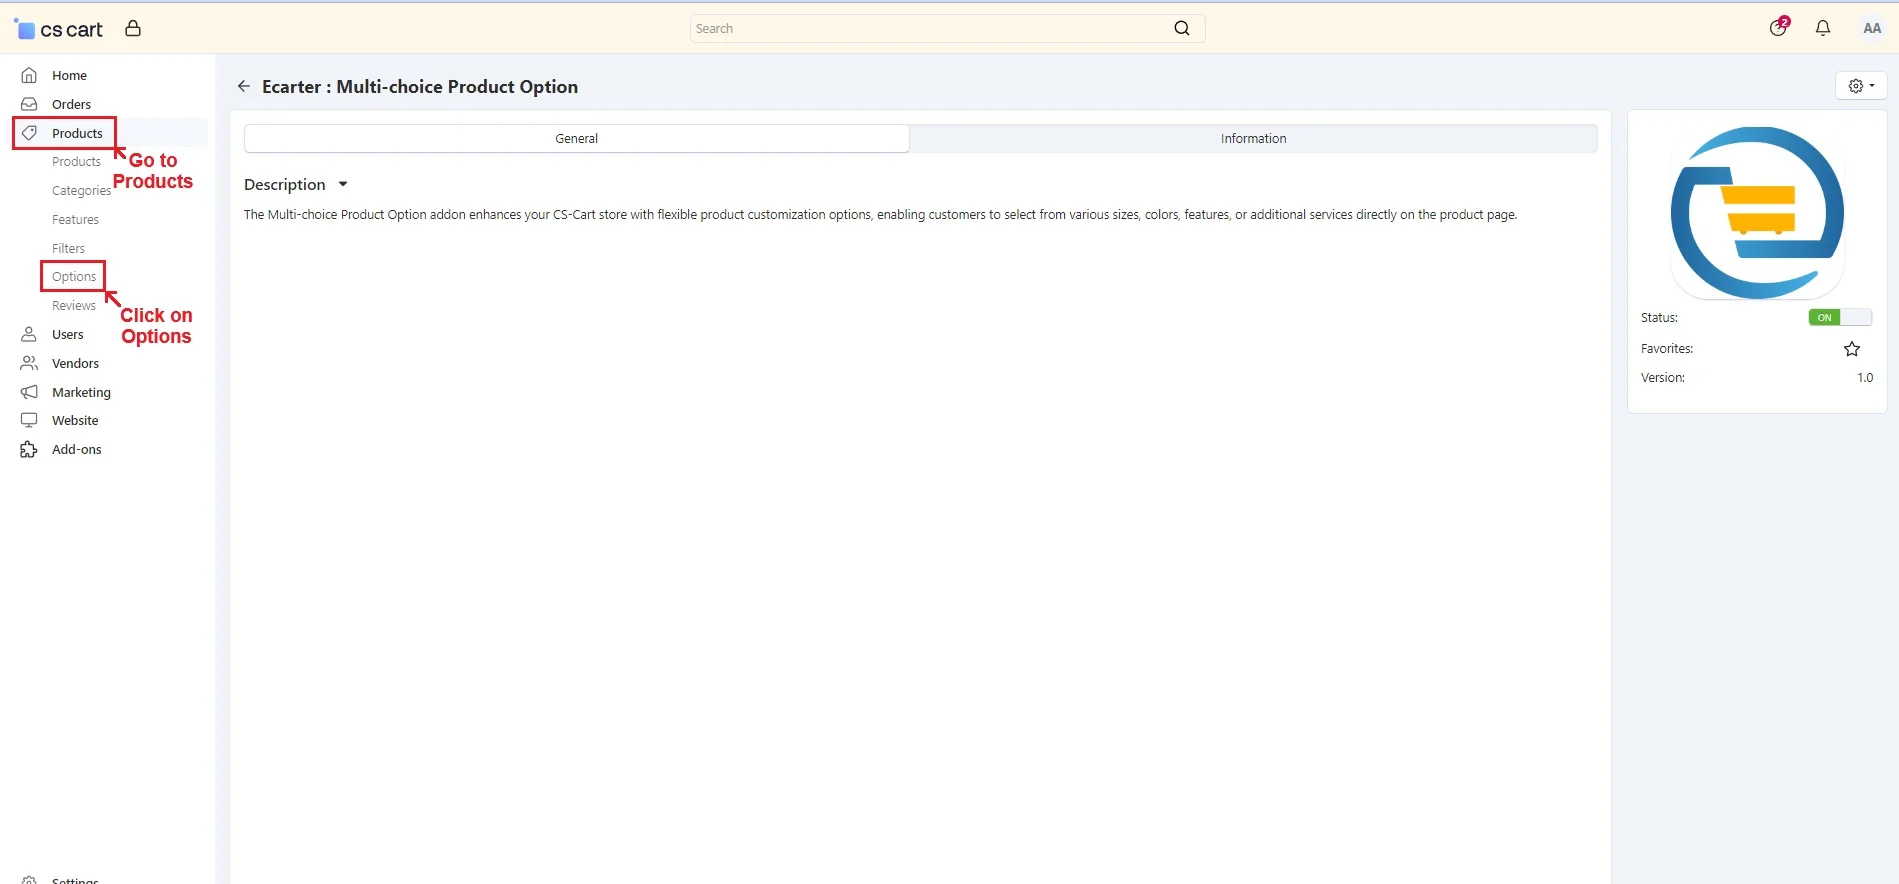The image size is (1899, 884).
Task: Open the Orders menu item
Action: pyautogui.click(x=71, y=104)
